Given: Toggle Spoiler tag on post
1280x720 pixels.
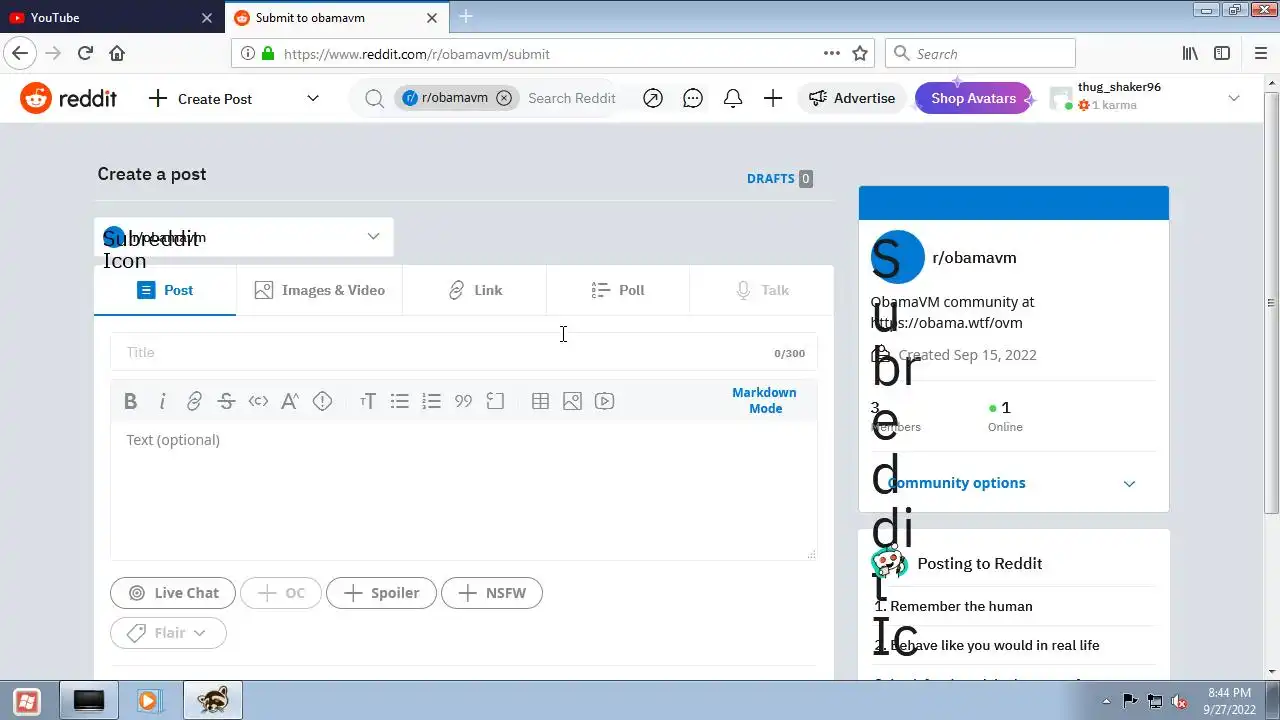Looking at the screenshot, I should [x=381, y=593].
